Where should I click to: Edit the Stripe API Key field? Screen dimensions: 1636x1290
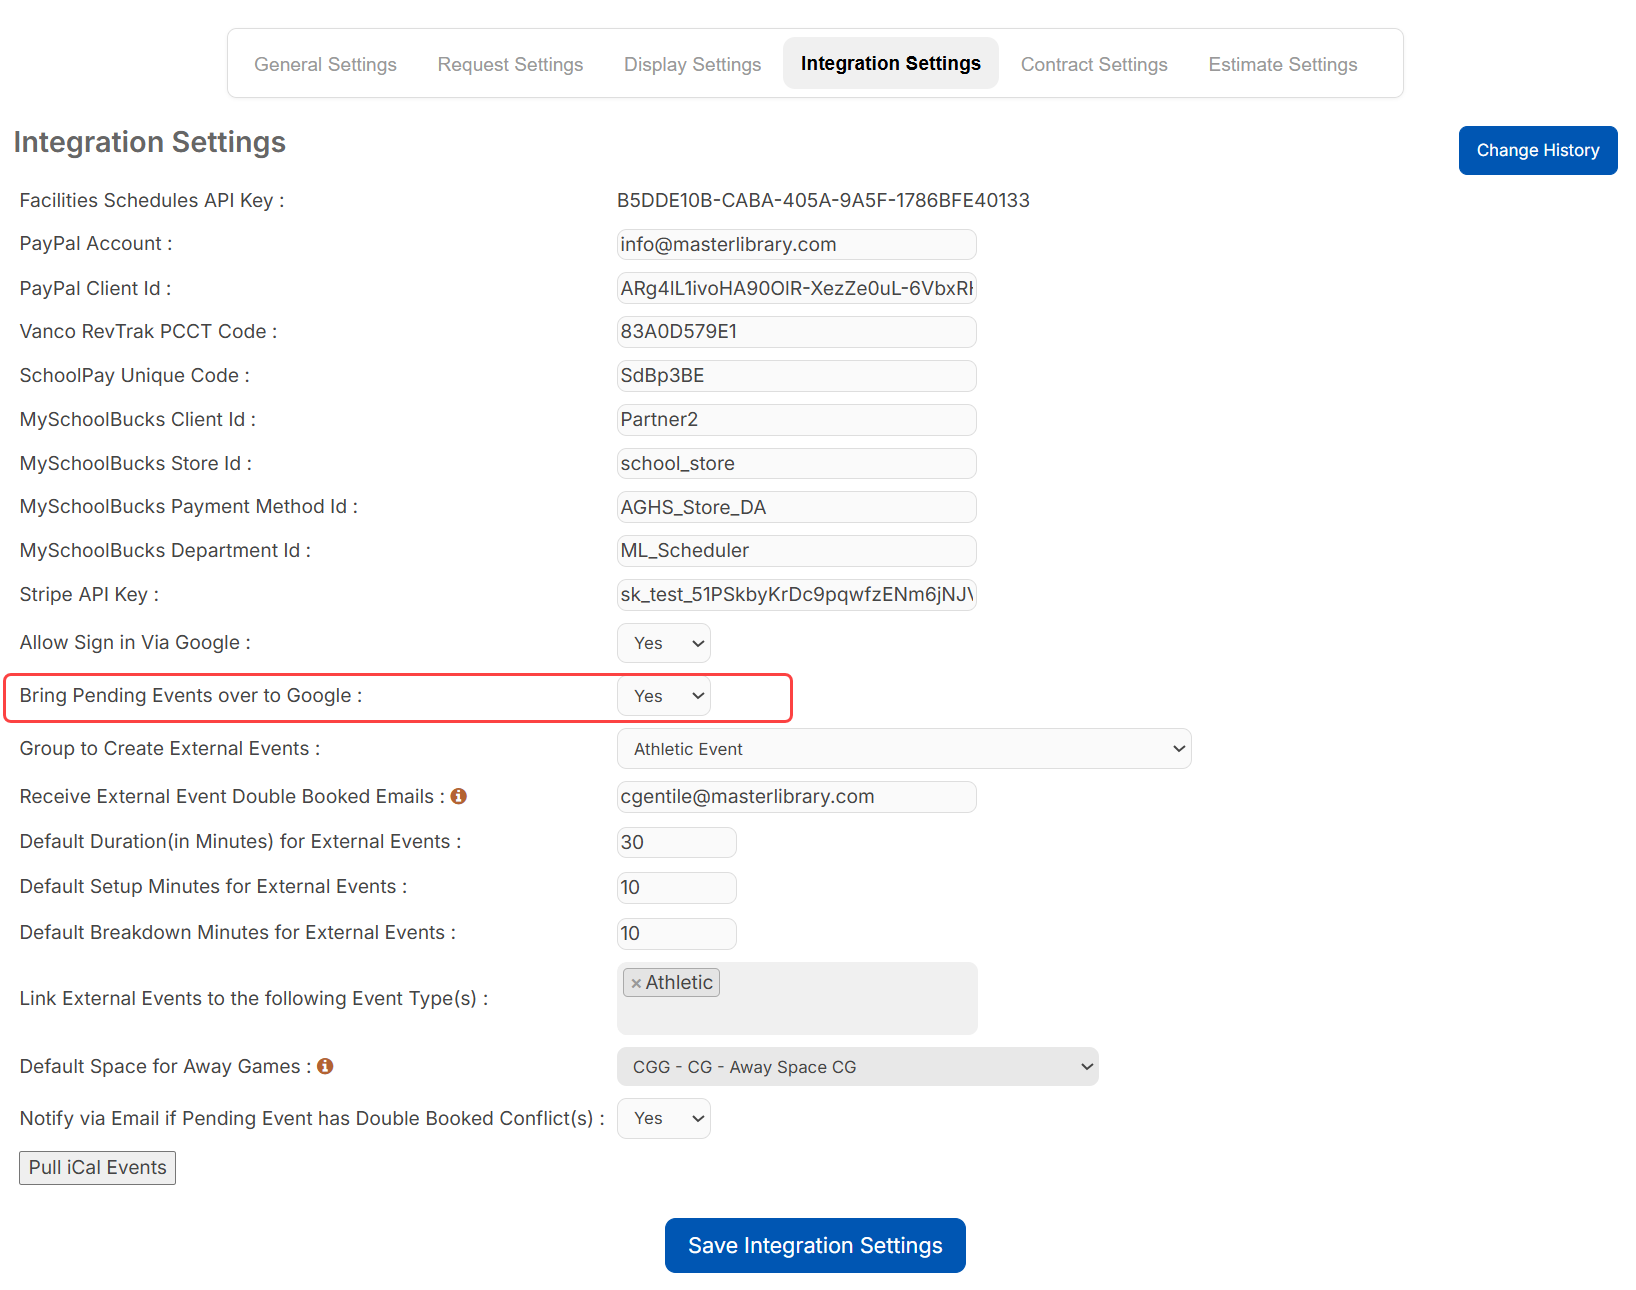pos(795,594)
